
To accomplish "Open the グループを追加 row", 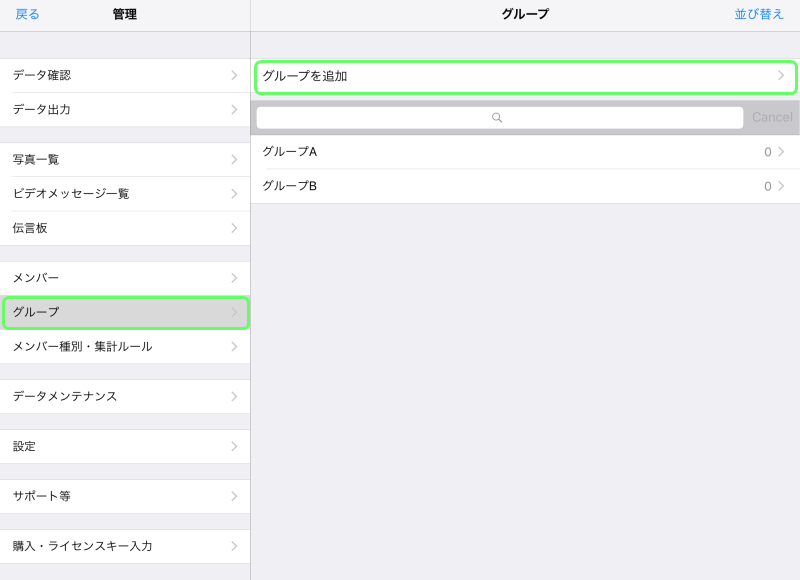I will [x=526, y=76].
